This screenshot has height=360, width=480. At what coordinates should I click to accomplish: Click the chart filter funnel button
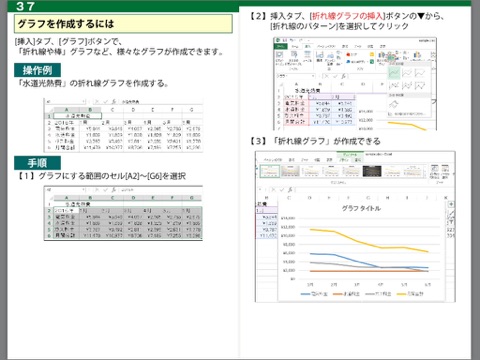[x=451, y=222]
